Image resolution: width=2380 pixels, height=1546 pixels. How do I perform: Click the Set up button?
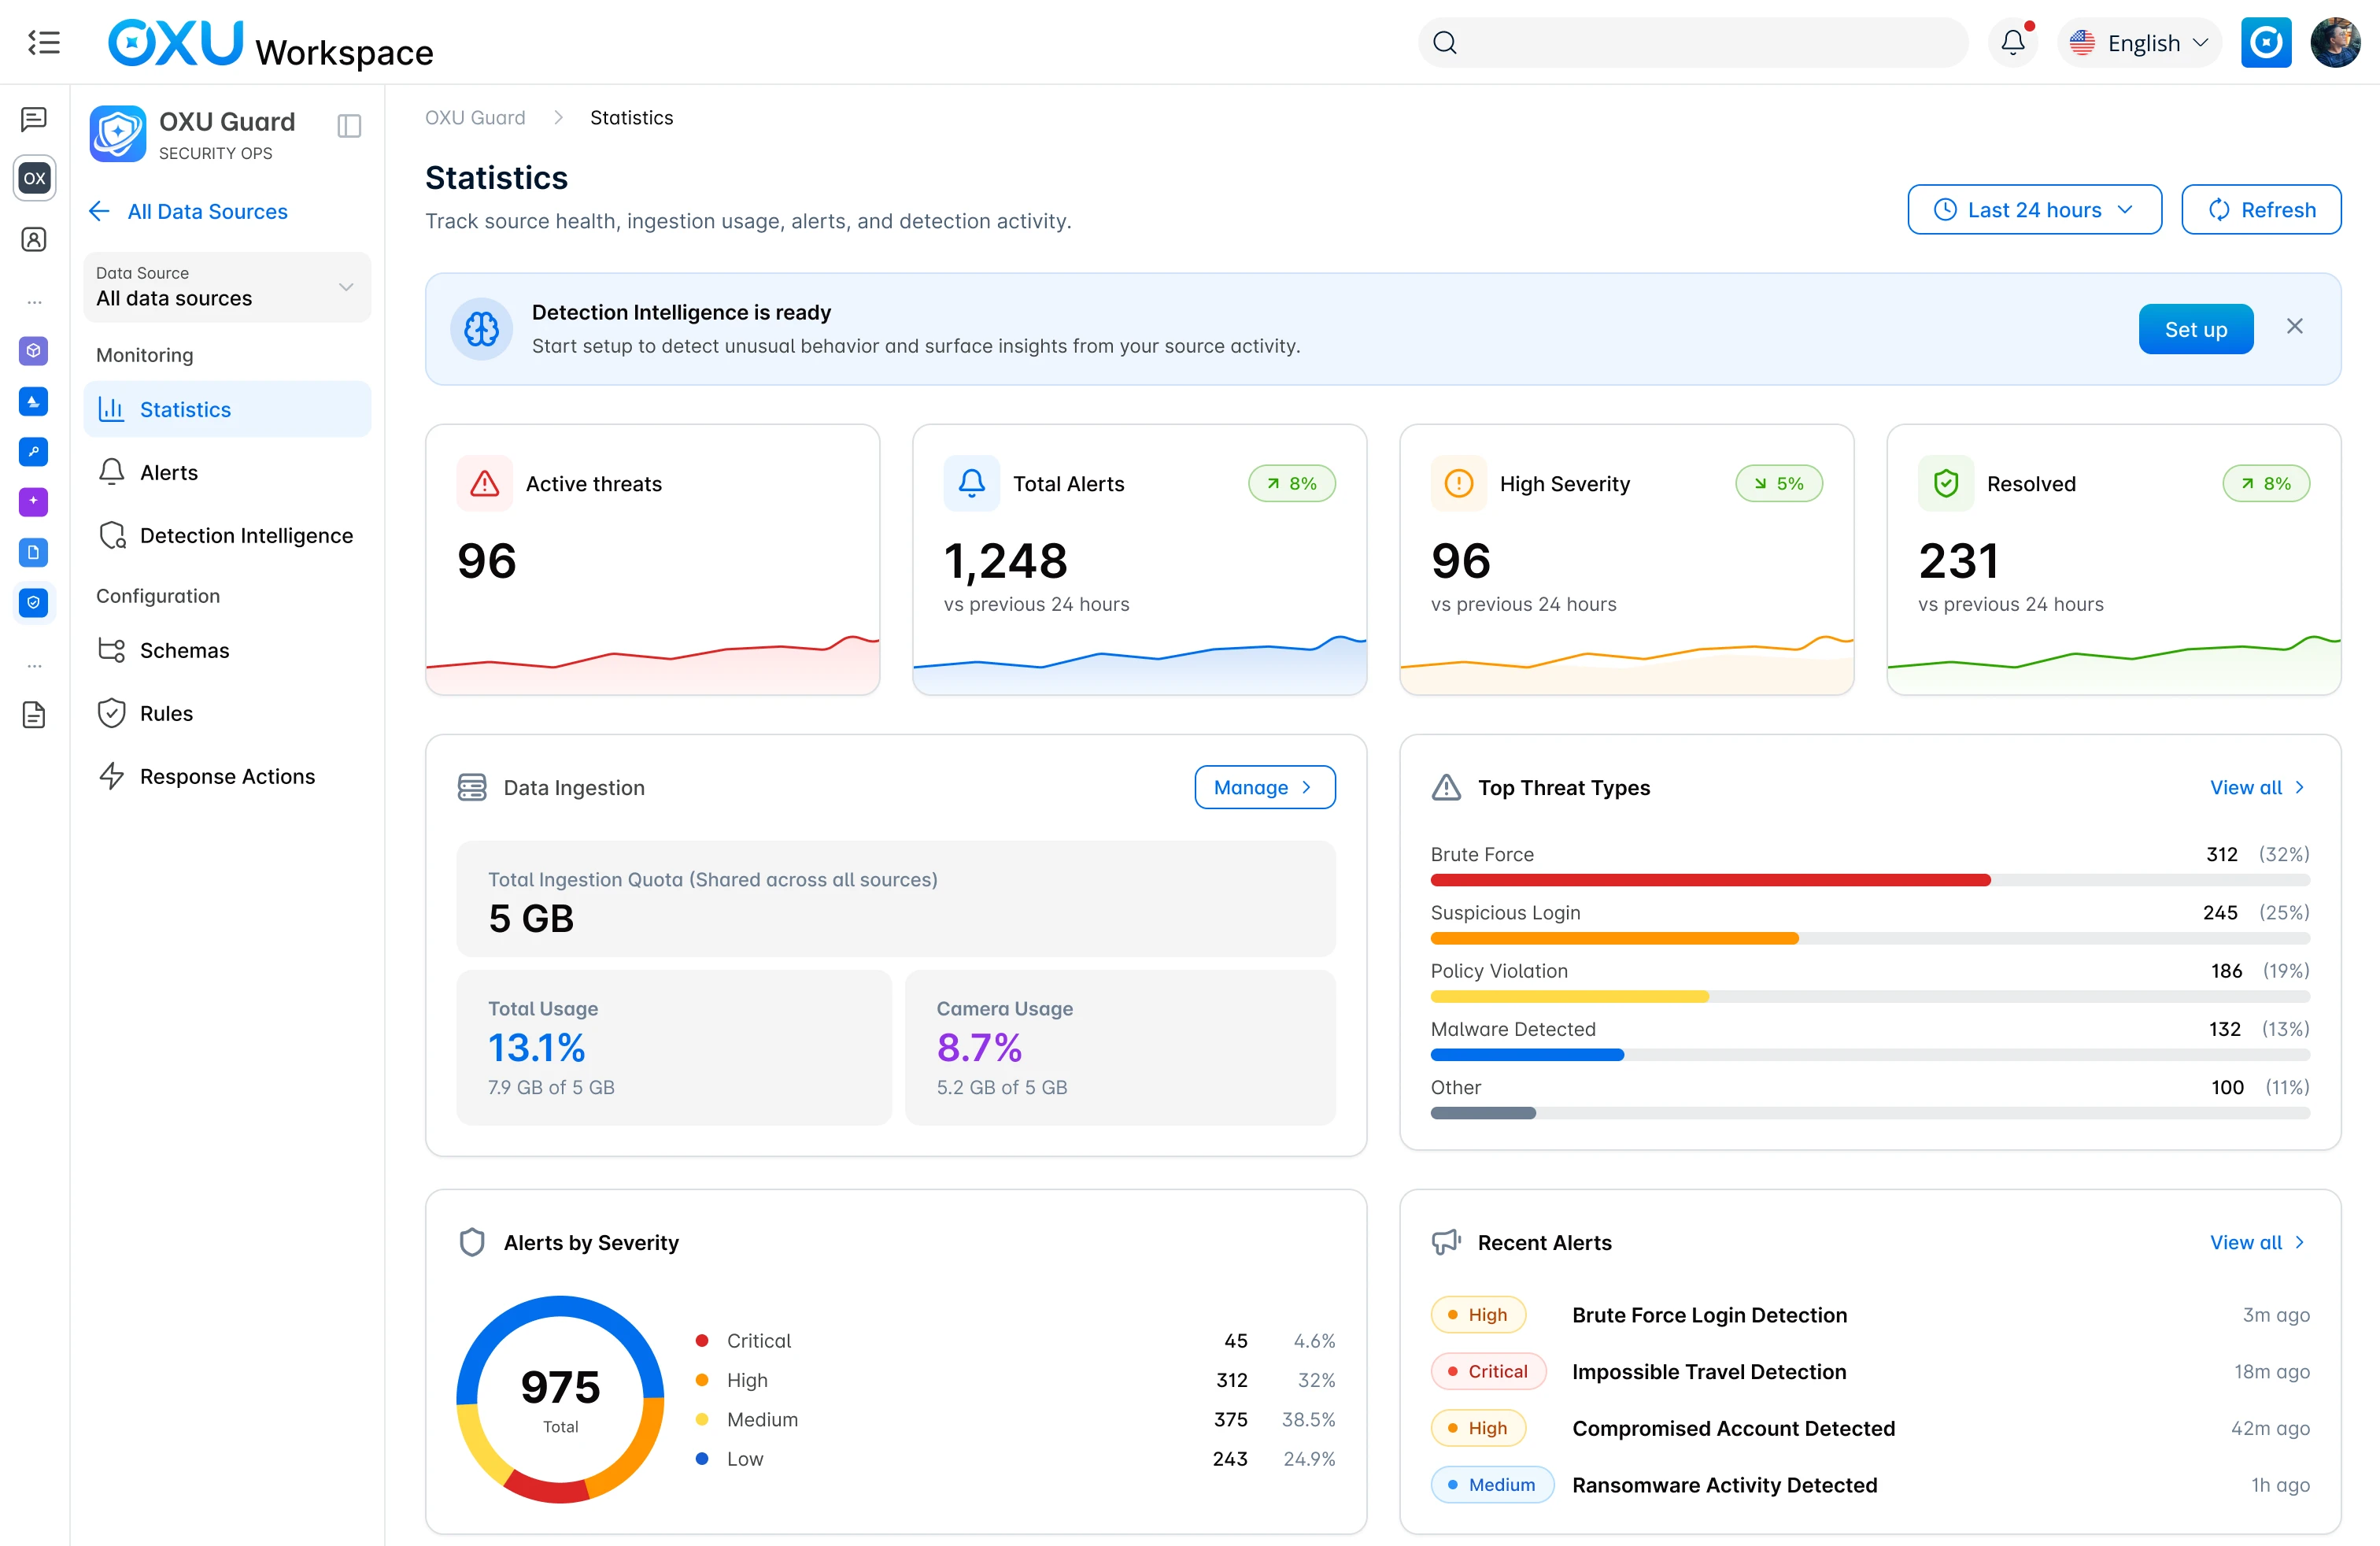point(2196,329)
